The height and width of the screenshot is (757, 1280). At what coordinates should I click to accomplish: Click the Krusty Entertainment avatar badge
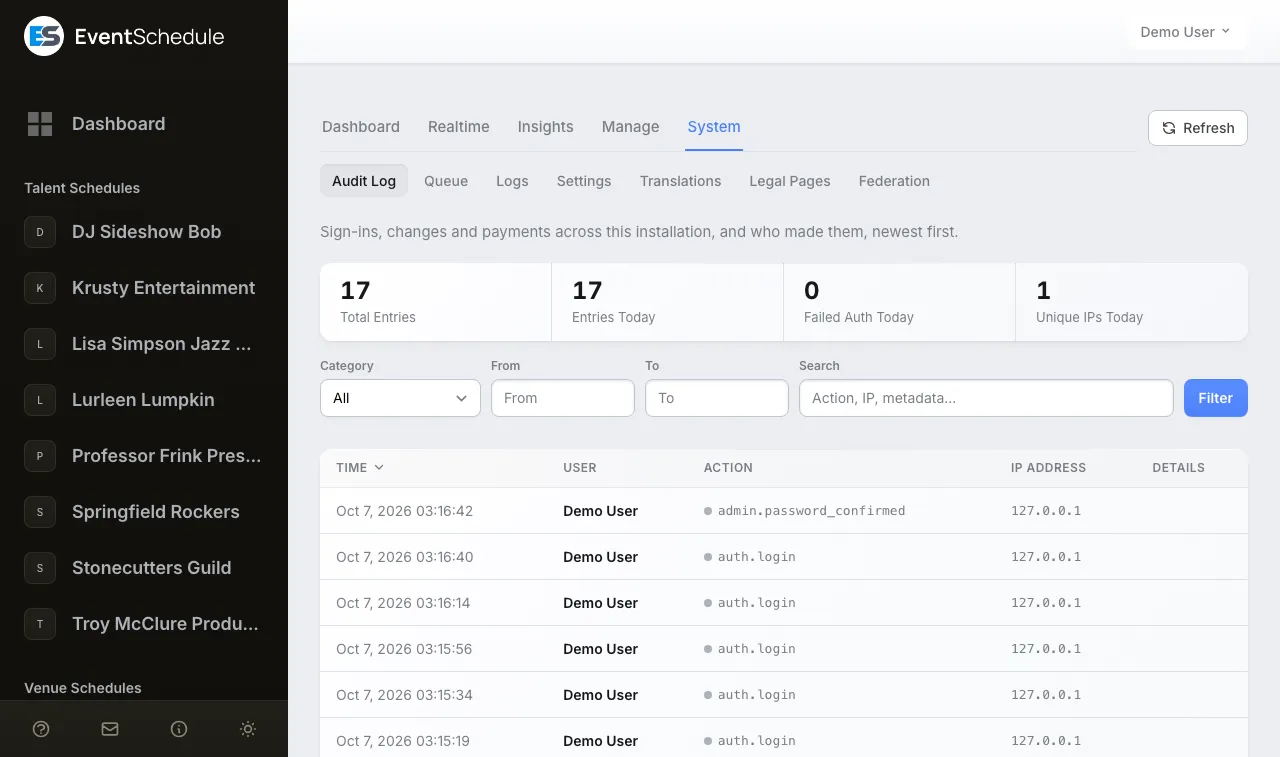40,288
